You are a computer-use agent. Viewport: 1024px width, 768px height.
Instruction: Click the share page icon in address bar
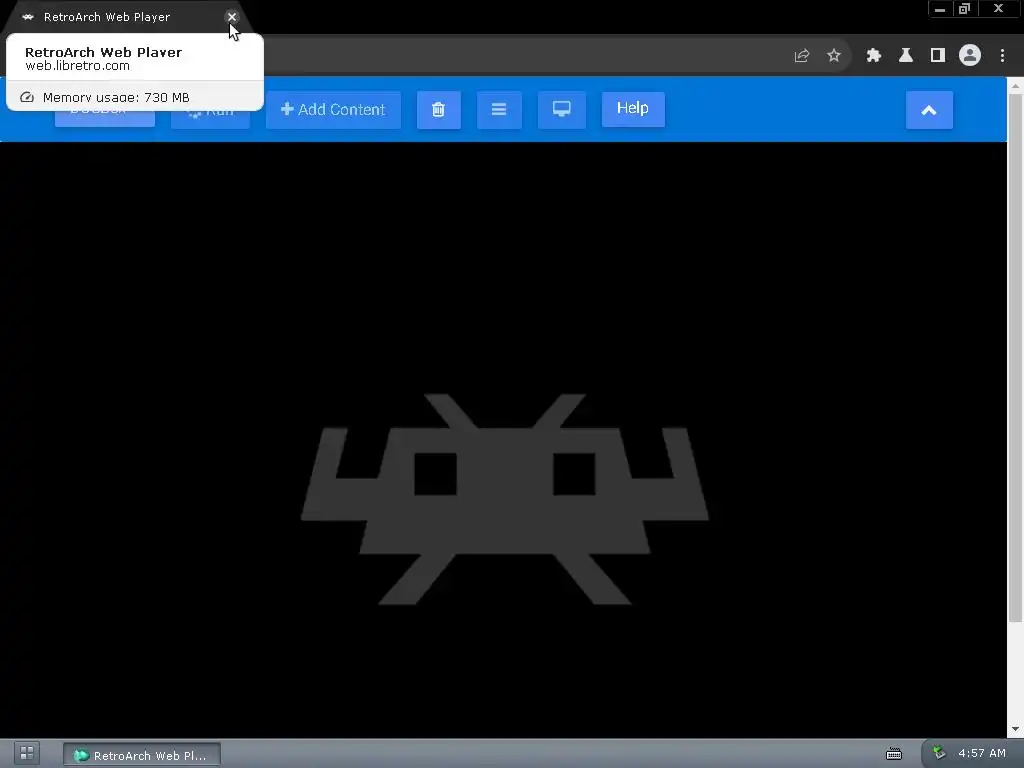pyautogui.click(x=802, y=56)
